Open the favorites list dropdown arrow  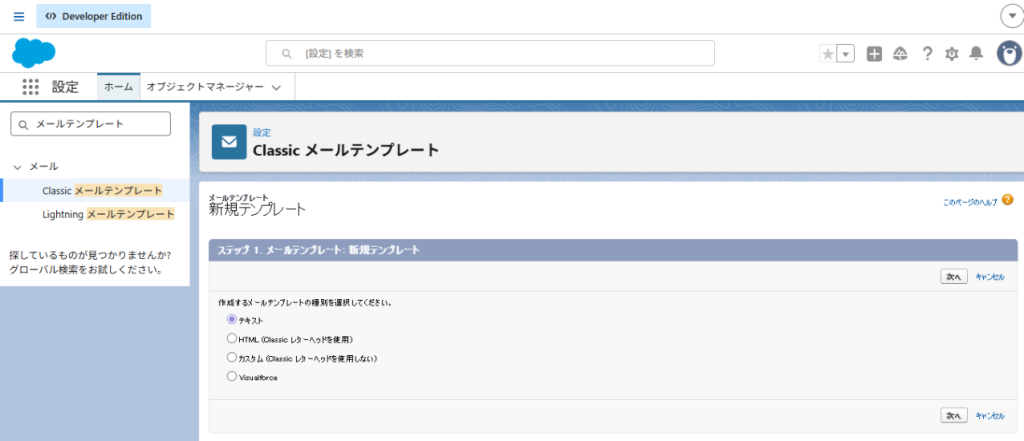click(x=846, y=54)
